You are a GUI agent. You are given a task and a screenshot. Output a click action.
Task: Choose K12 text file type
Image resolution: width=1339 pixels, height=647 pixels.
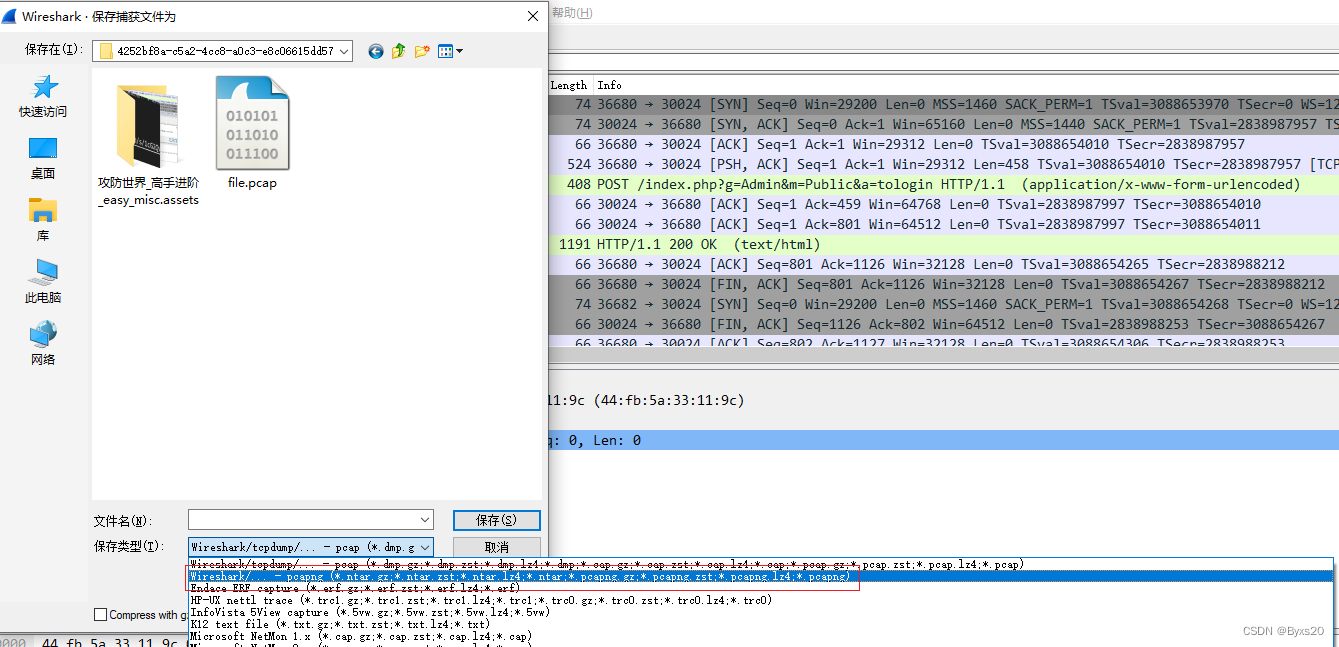761,624
